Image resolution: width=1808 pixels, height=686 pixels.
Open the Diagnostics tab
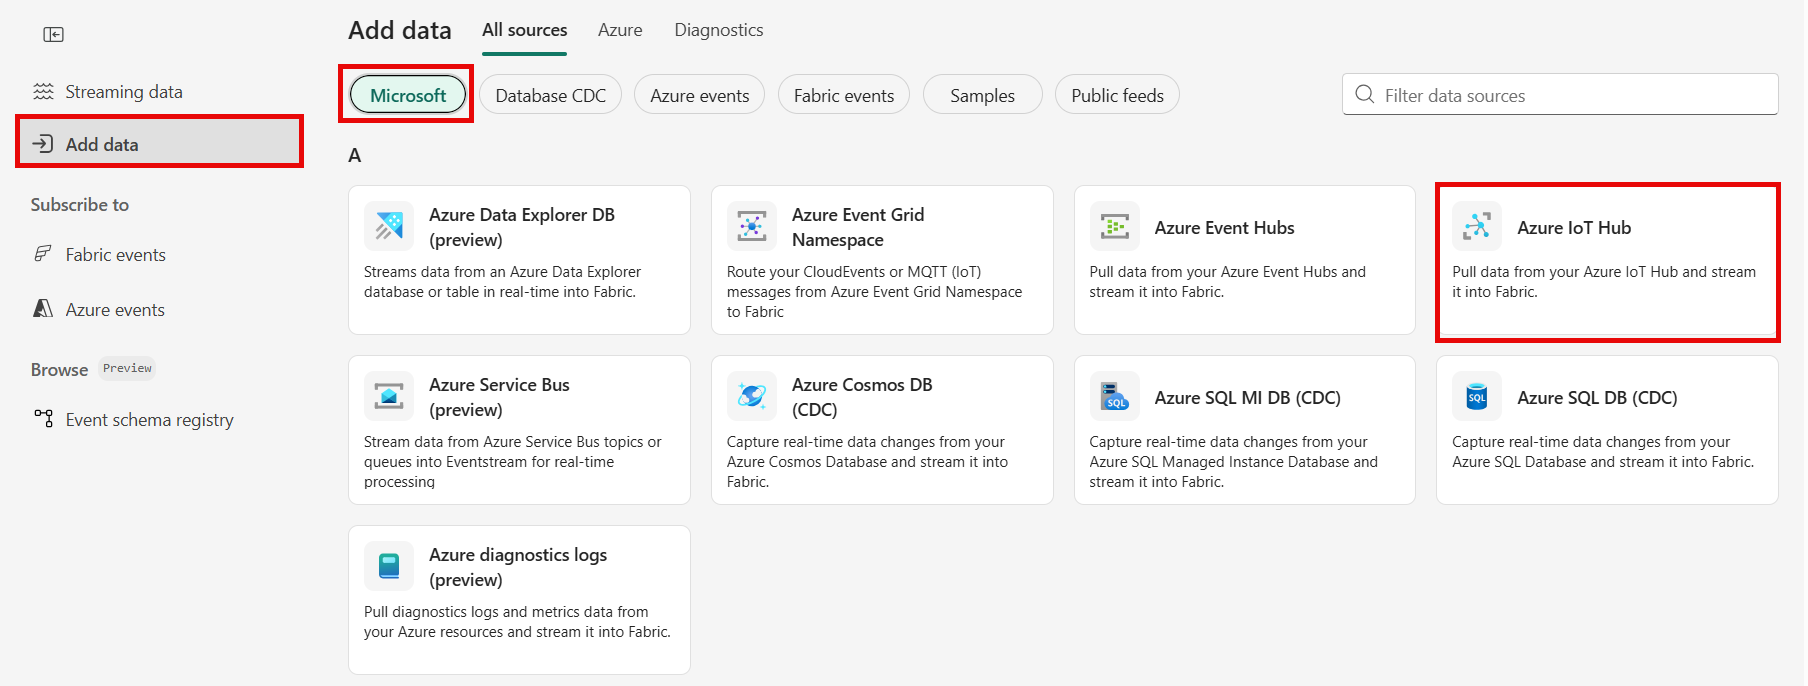coord(718,30)
